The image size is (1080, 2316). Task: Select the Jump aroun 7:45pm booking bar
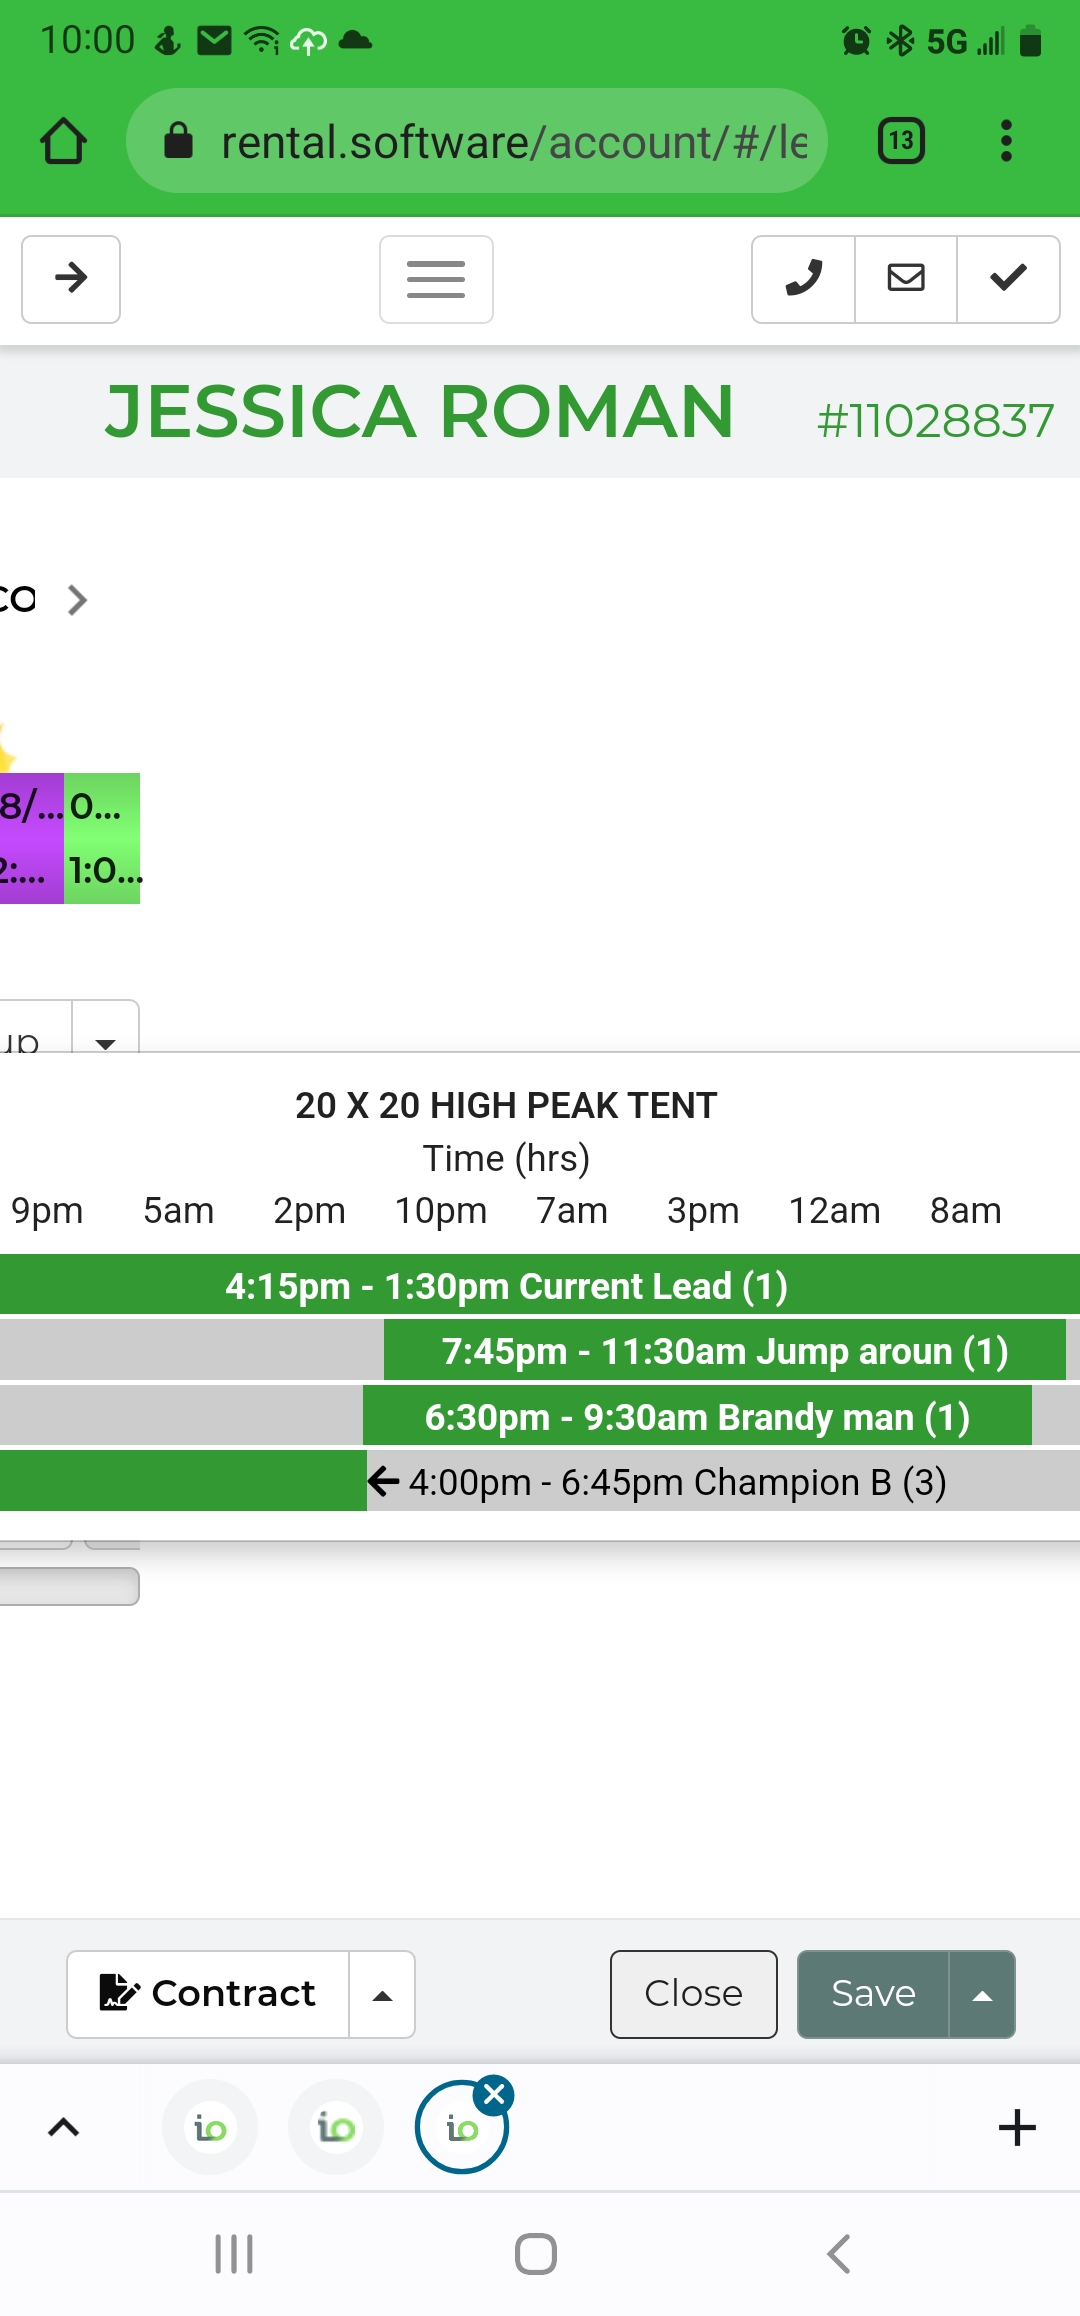[x=724, y=1351]
